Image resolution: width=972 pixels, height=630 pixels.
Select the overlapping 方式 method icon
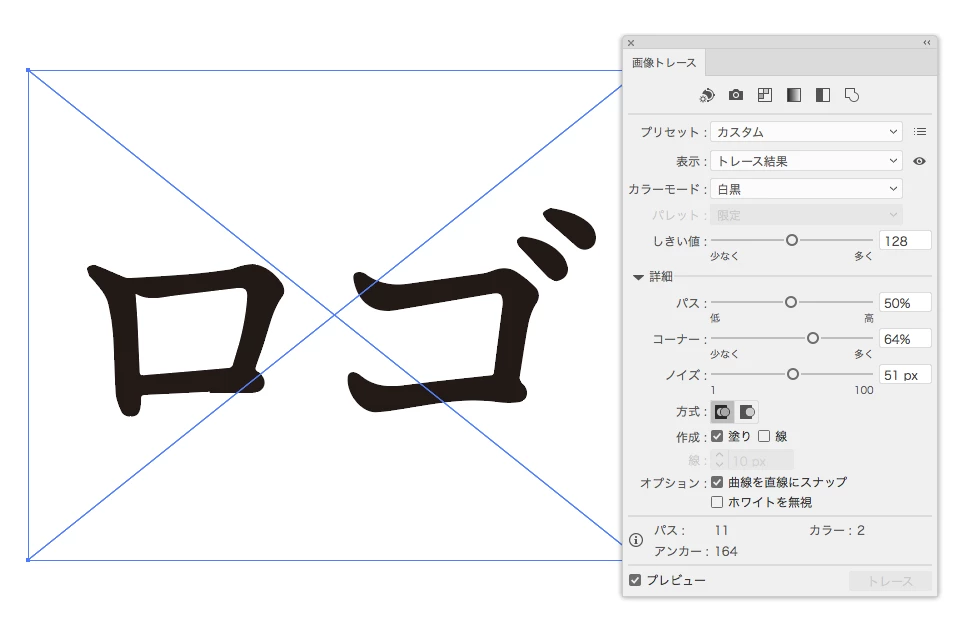[746, 412]
